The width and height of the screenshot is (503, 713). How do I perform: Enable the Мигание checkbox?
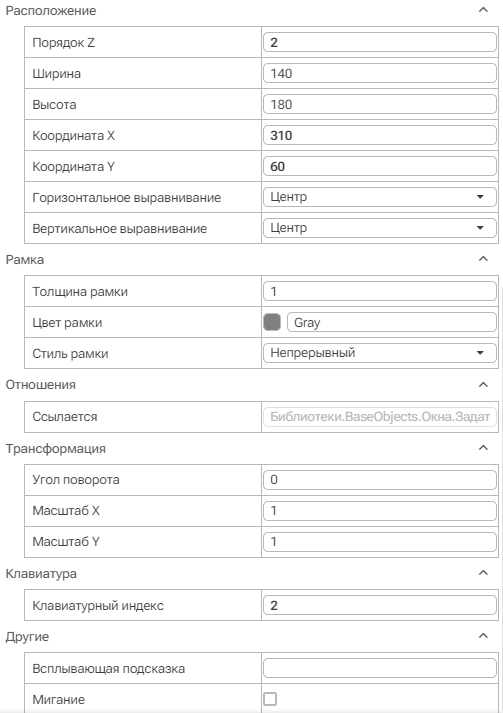270,699
